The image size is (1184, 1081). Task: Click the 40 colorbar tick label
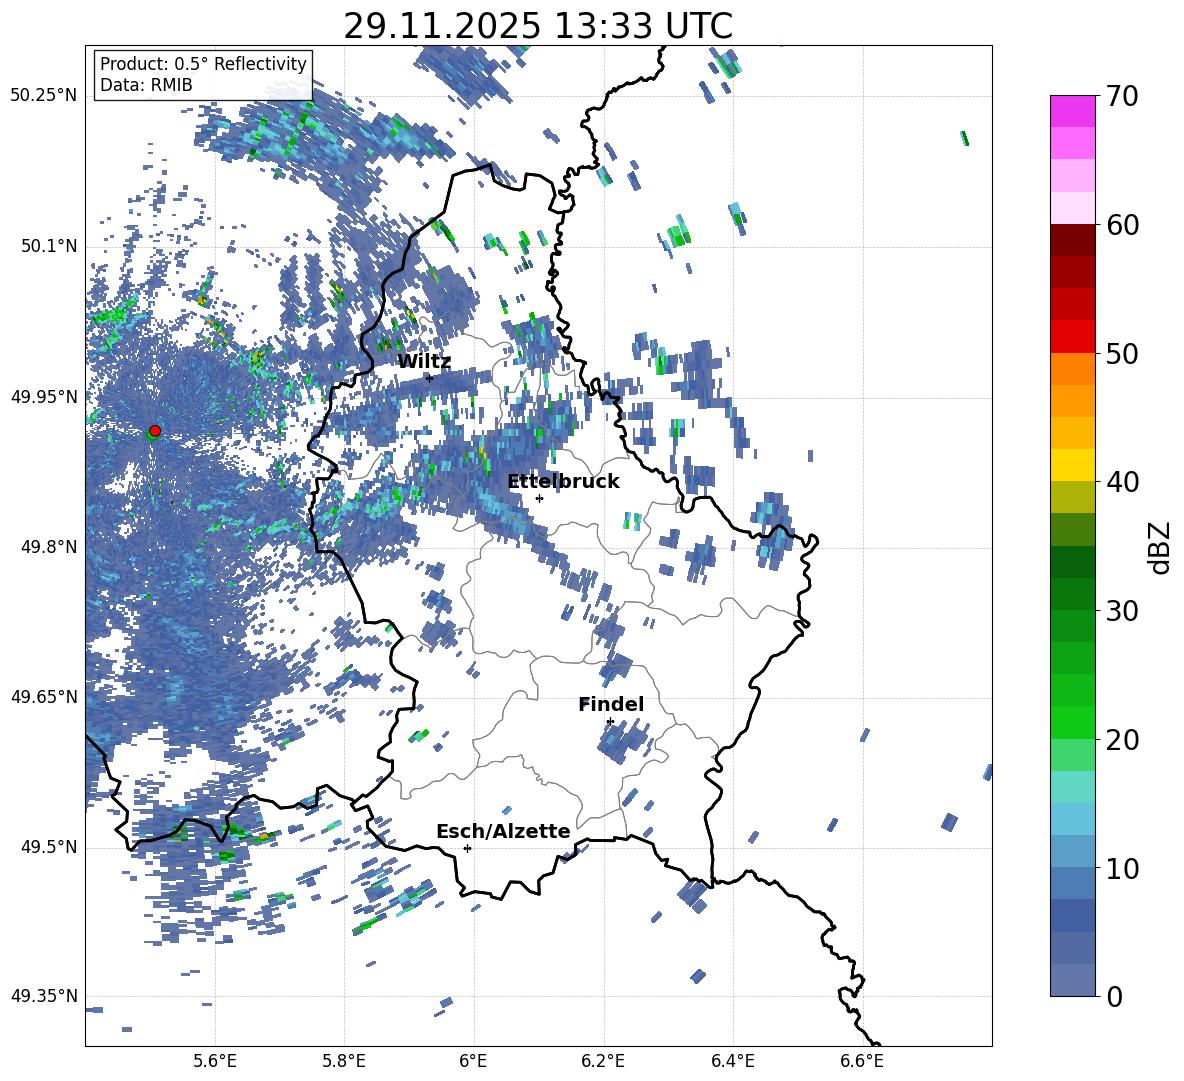1123,482
